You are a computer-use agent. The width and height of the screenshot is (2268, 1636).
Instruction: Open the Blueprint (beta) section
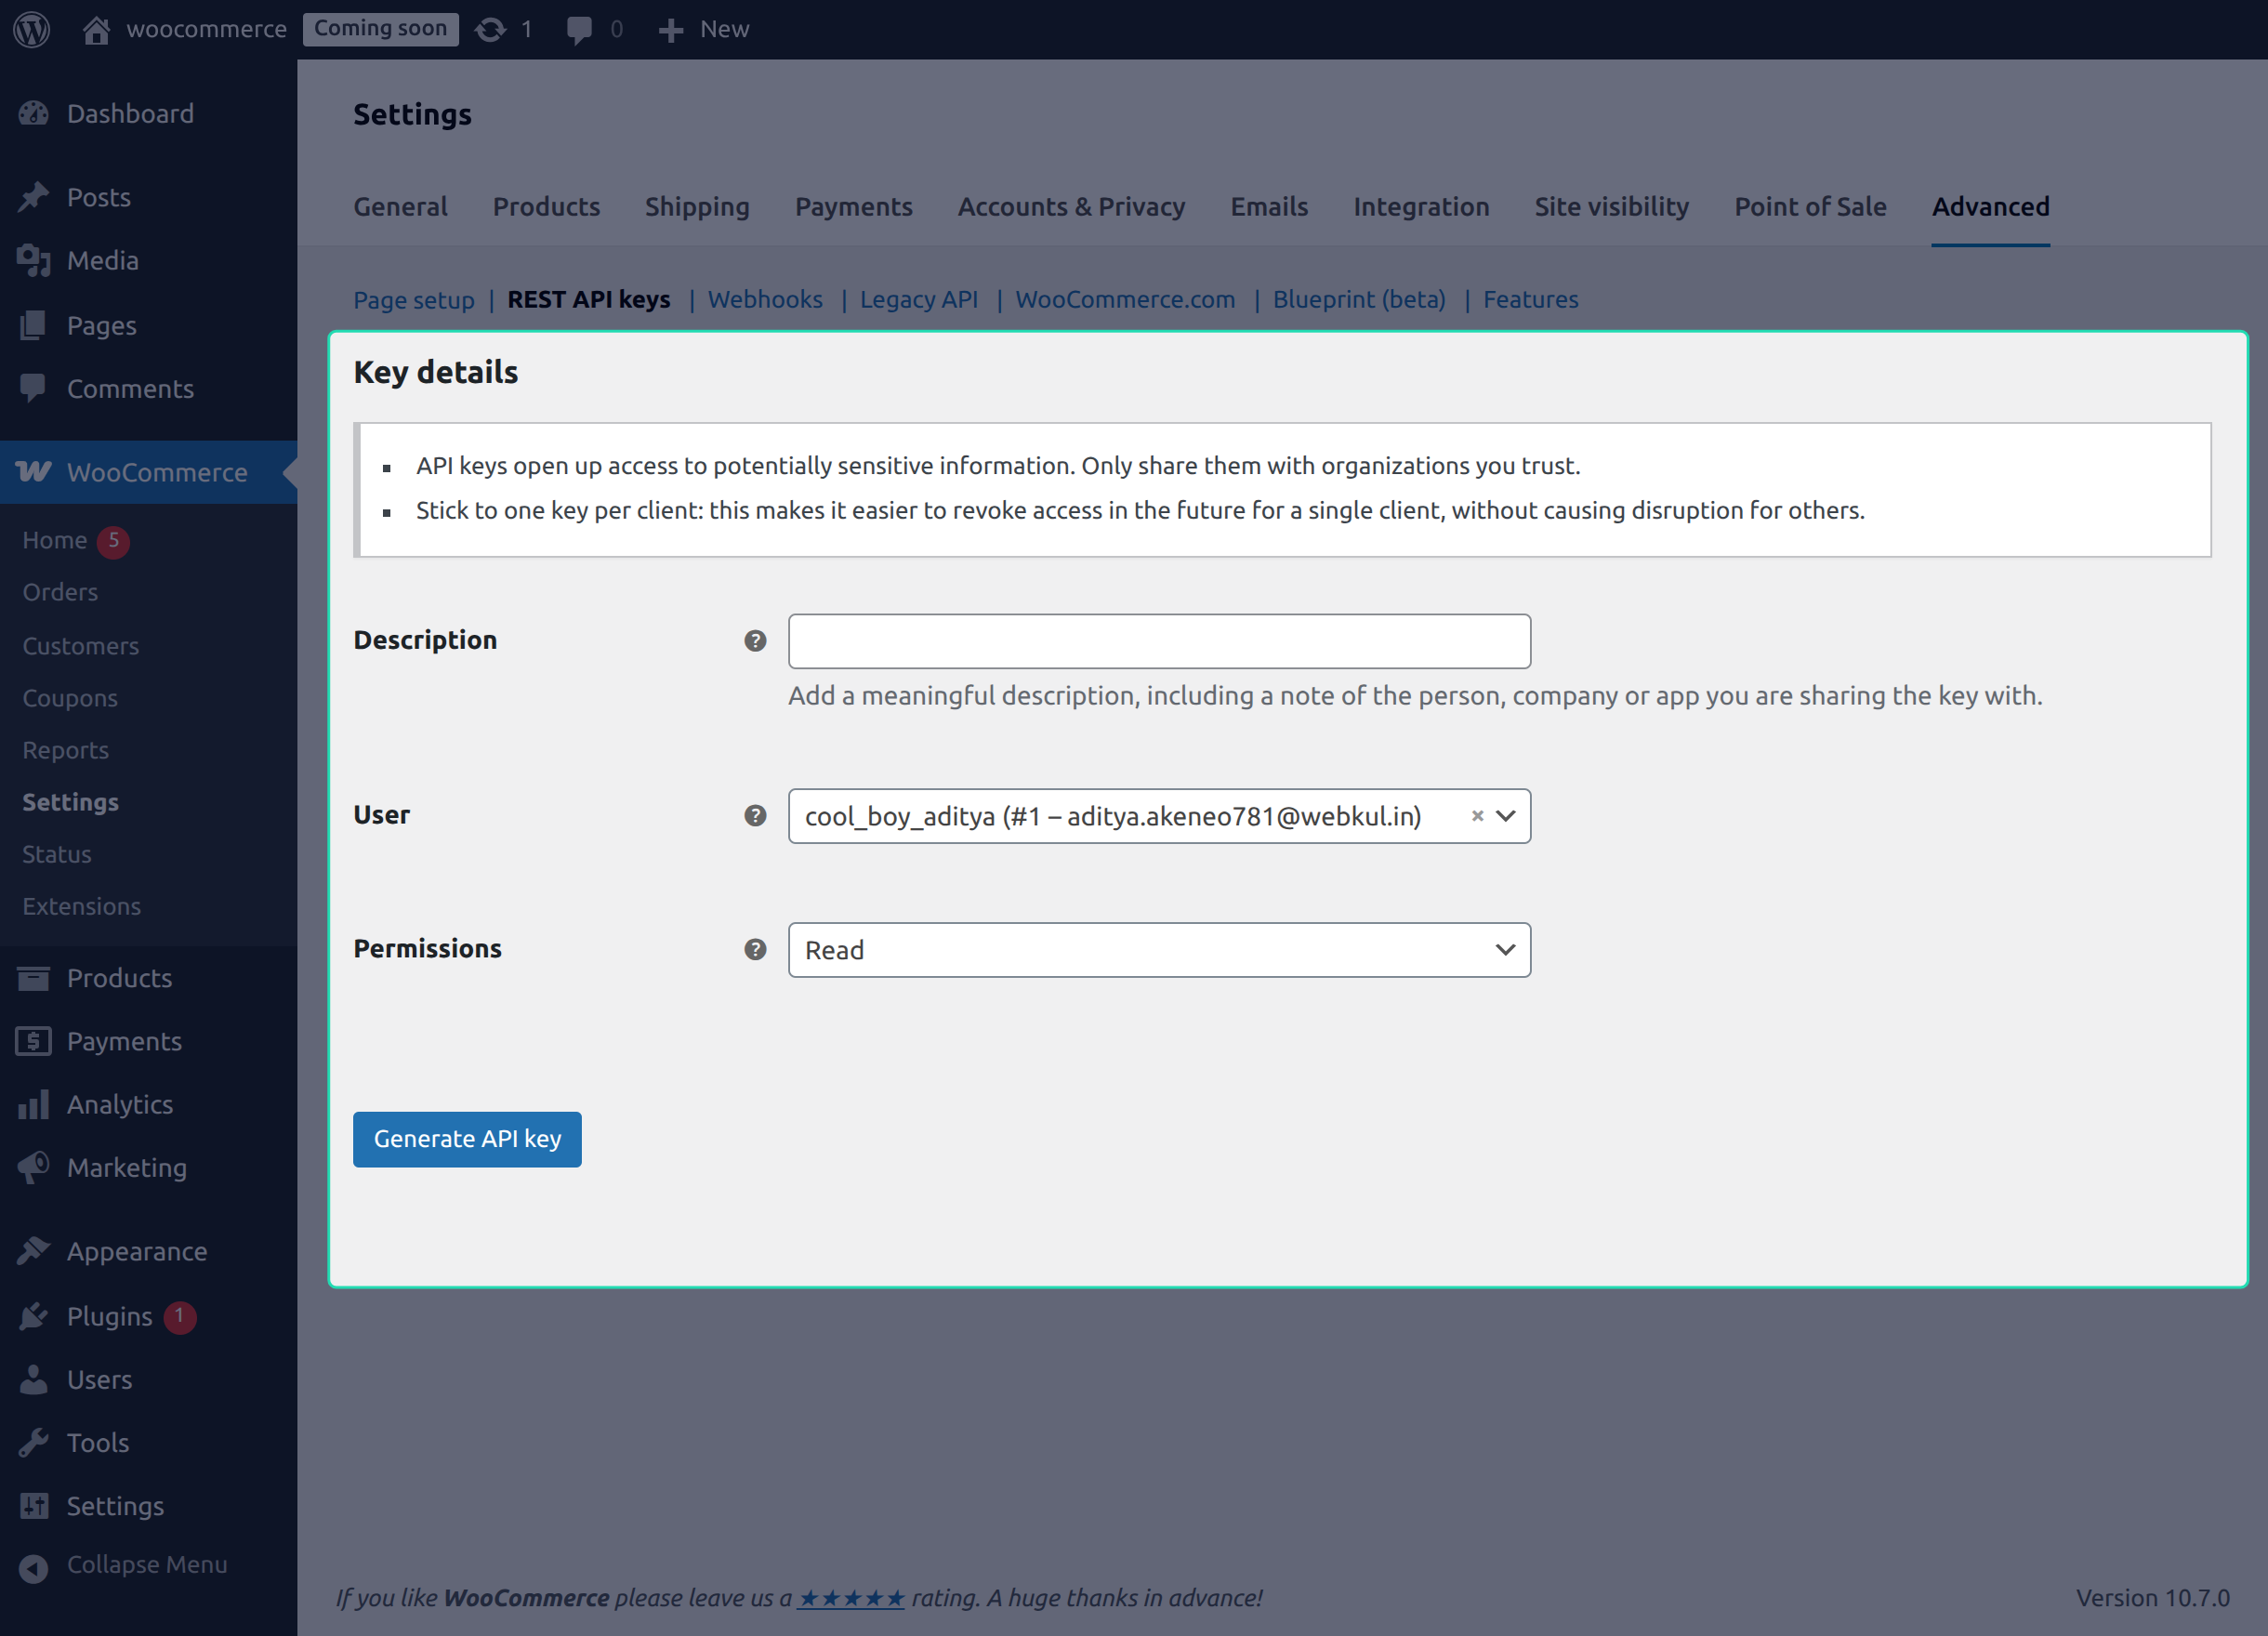(x=1359, y=299)
